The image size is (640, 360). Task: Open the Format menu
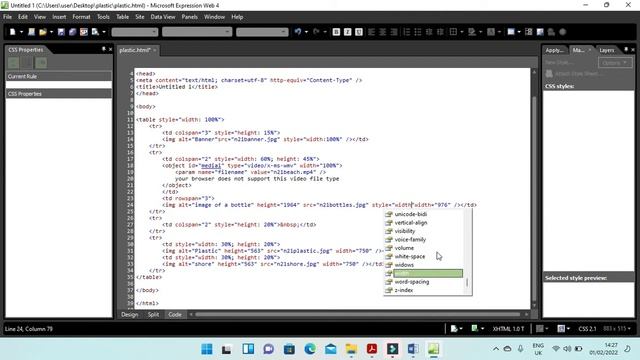(81, 17)
